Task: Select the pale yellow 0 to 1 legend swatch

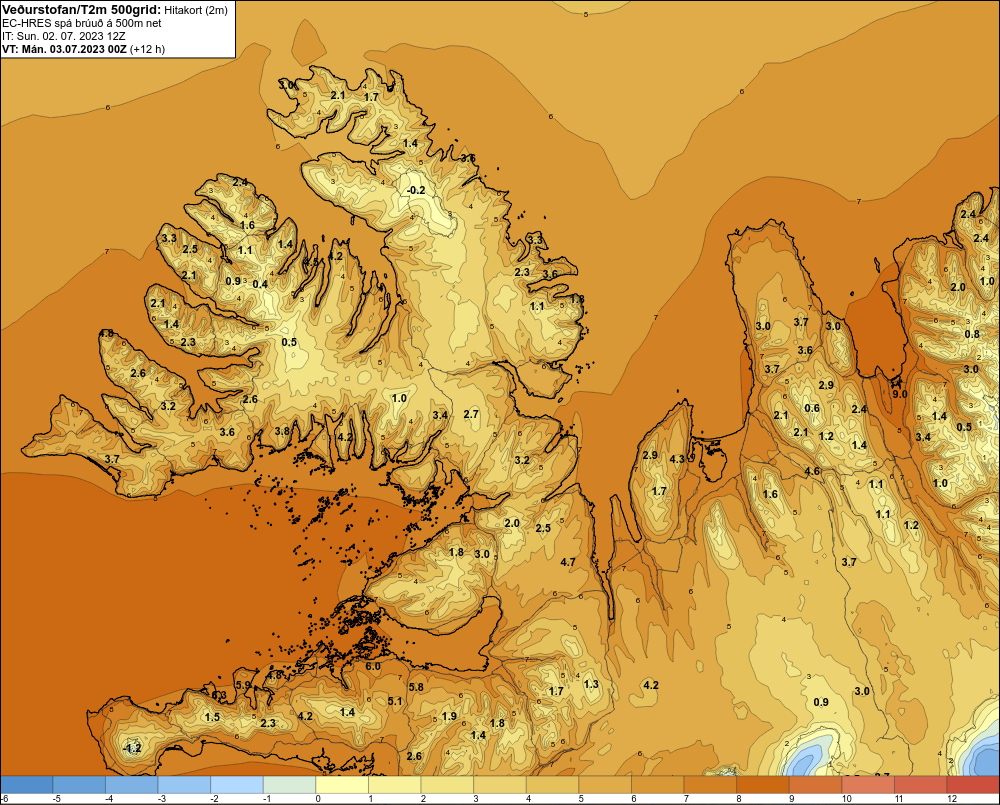Action: coord(342,784)
